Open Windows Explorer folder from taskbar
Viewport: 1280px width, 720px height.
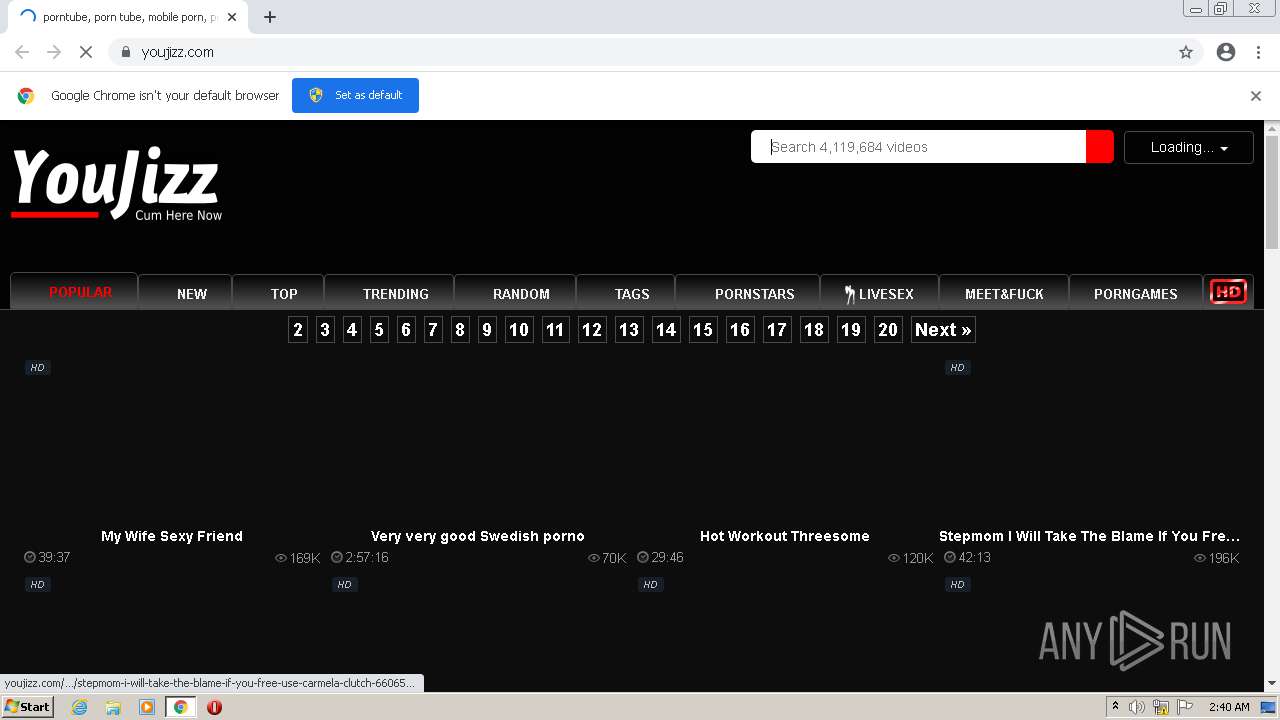point(113,707)
